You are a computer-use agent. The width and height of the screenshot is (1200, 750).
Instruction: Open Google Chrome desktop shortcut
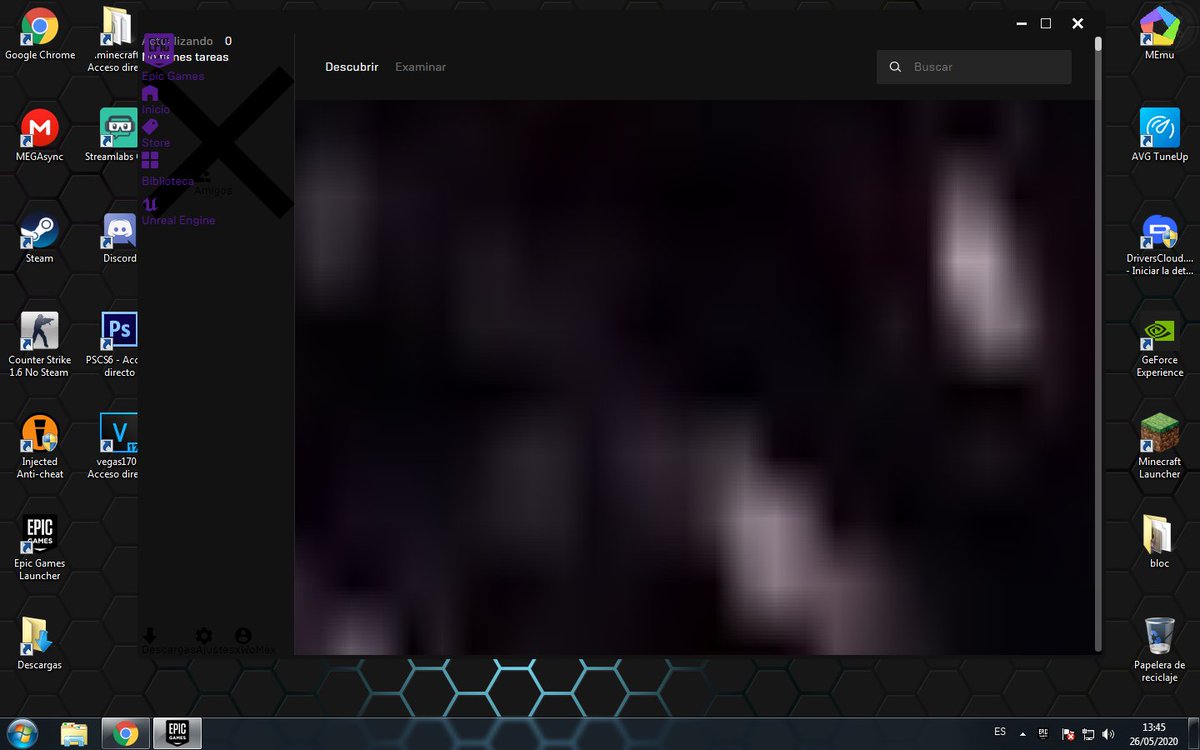[40, 34]
